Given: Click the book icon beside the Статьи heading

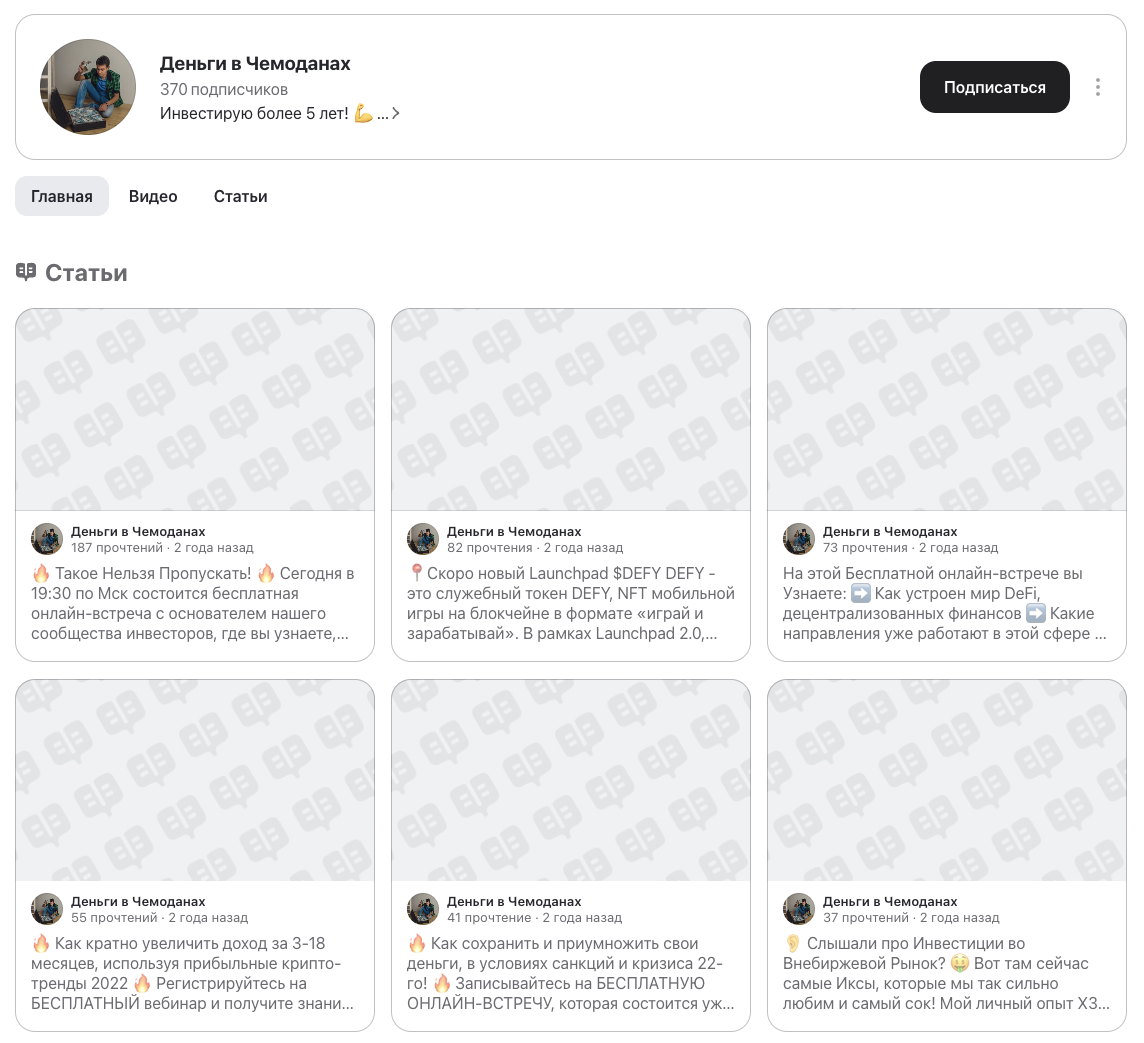Looking at the screenshot, I should click(26, 272).
